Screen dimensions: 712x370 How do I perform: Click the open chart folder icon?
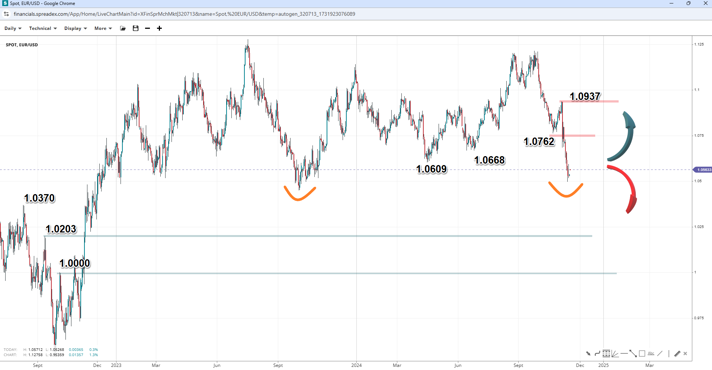pos(123,28)
